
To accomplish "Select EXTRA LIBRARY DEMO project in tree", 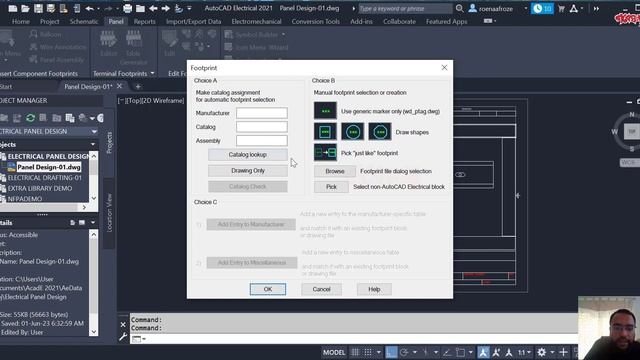I will pos(40,188).
